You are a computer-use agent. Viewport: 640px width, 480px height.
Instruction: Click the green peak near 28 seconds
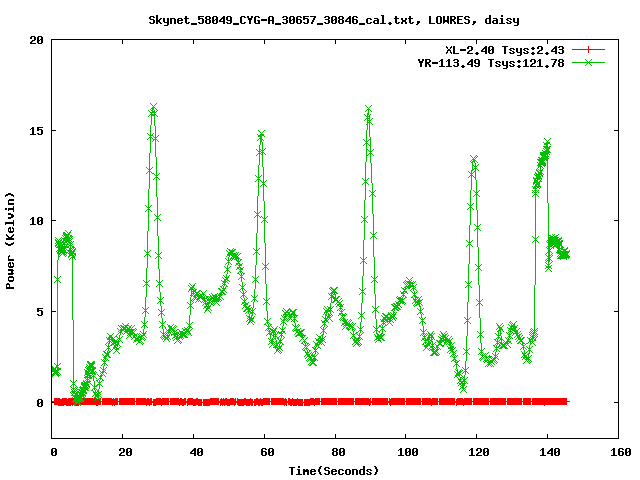pyautogui.click(x=153, y=108)
